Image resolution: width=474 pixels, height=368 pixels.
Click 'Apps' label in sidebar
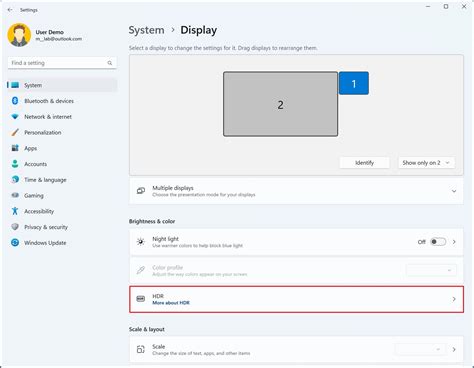(x=31, y=148)
